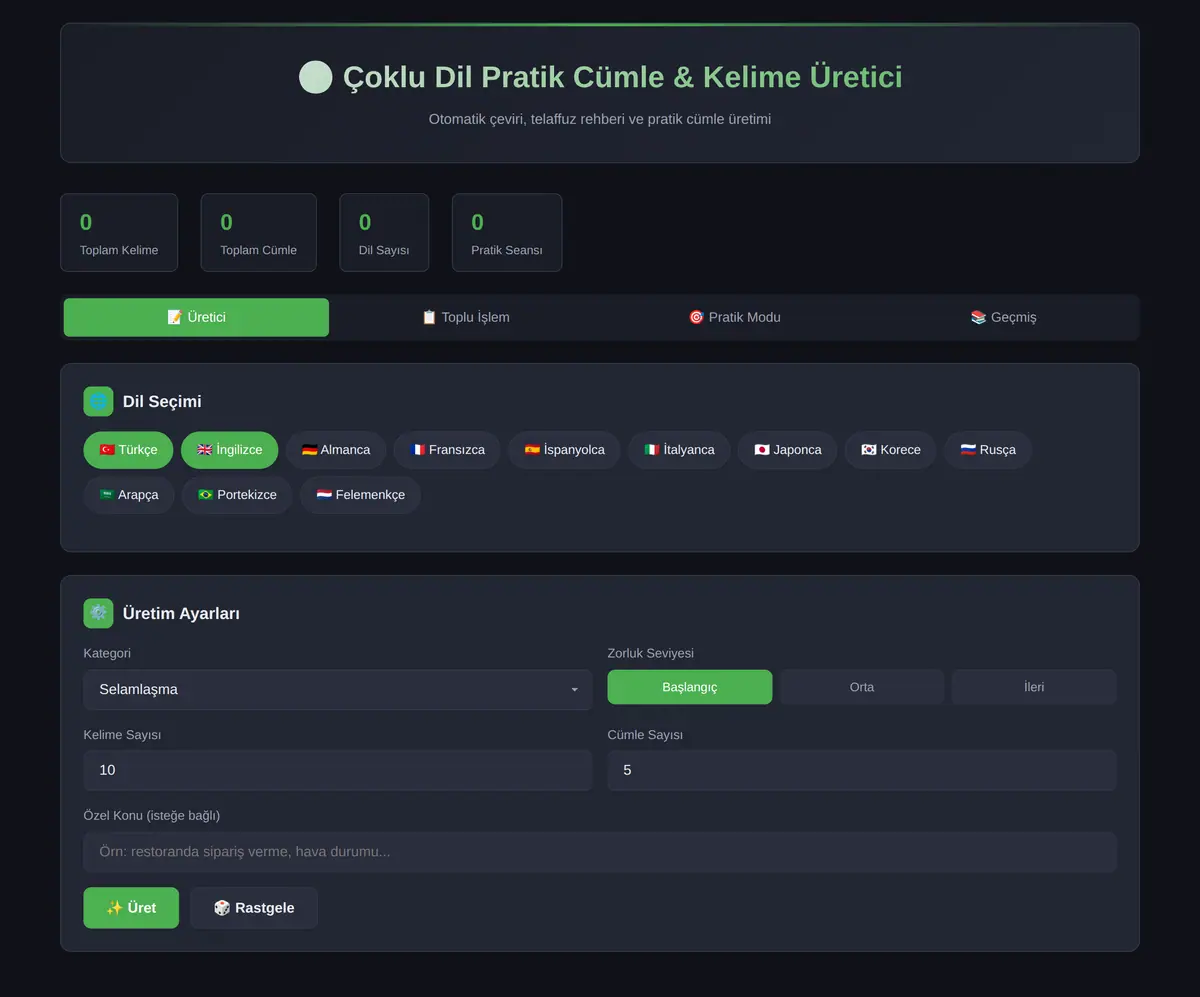Enable the Almanca language chip
This screenshot has height=997, width=1200.
click(335, 450)
